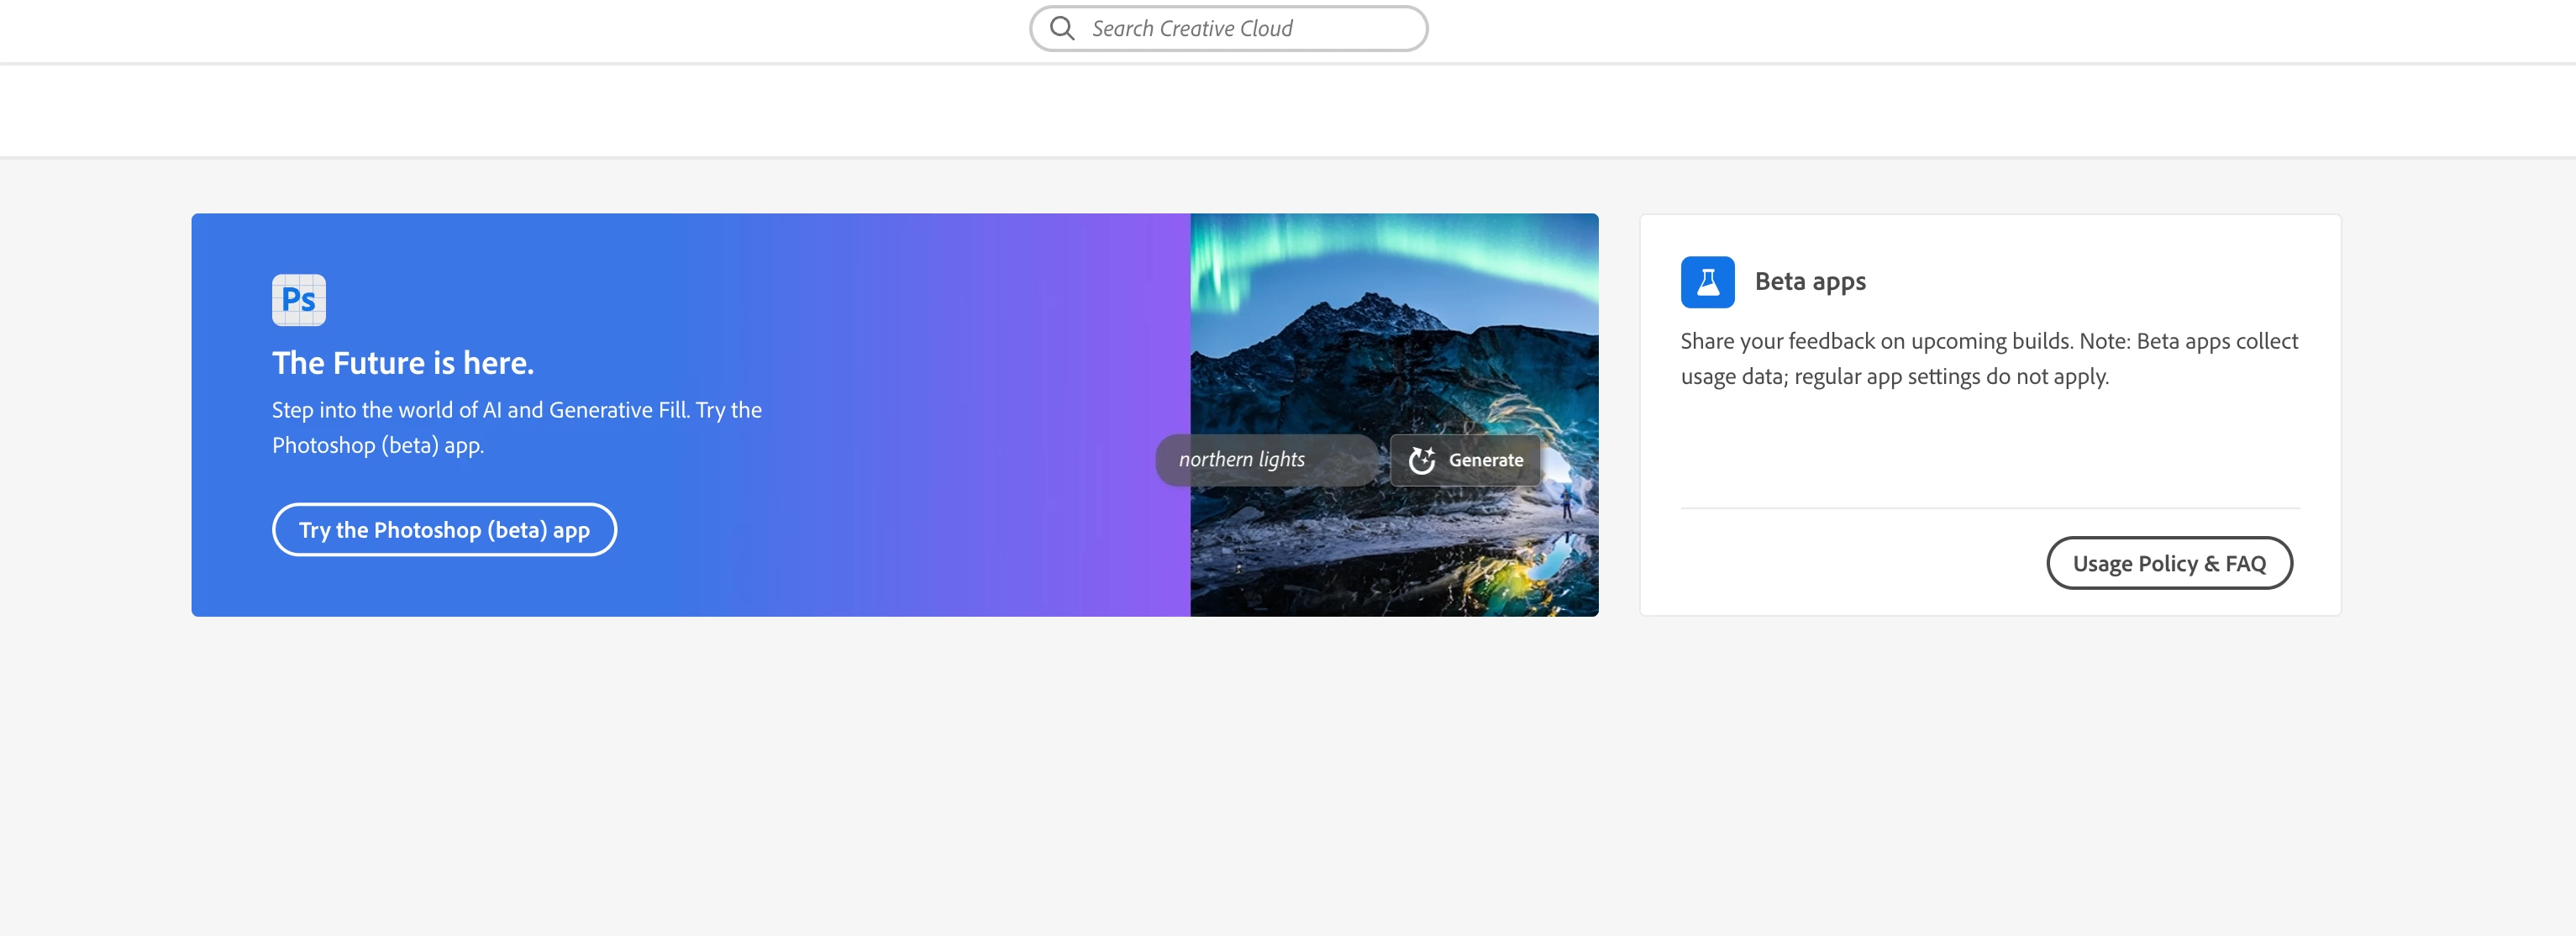Open Try the Photoshop (beta) app
Screen dimensions: 2576x936
coord(444,530)
